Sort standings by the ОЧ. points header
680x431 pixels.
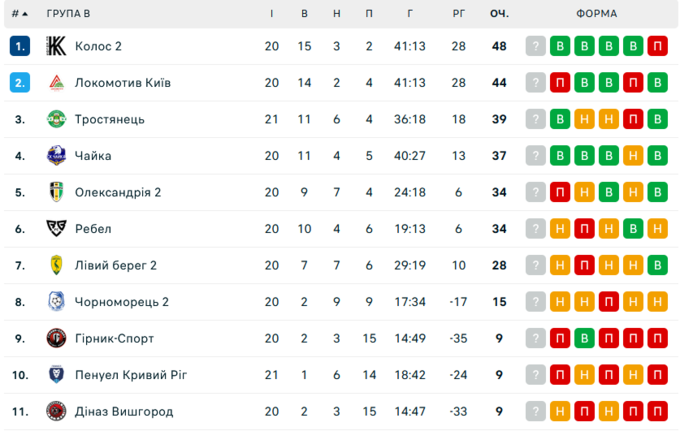[x=499, y=13]
